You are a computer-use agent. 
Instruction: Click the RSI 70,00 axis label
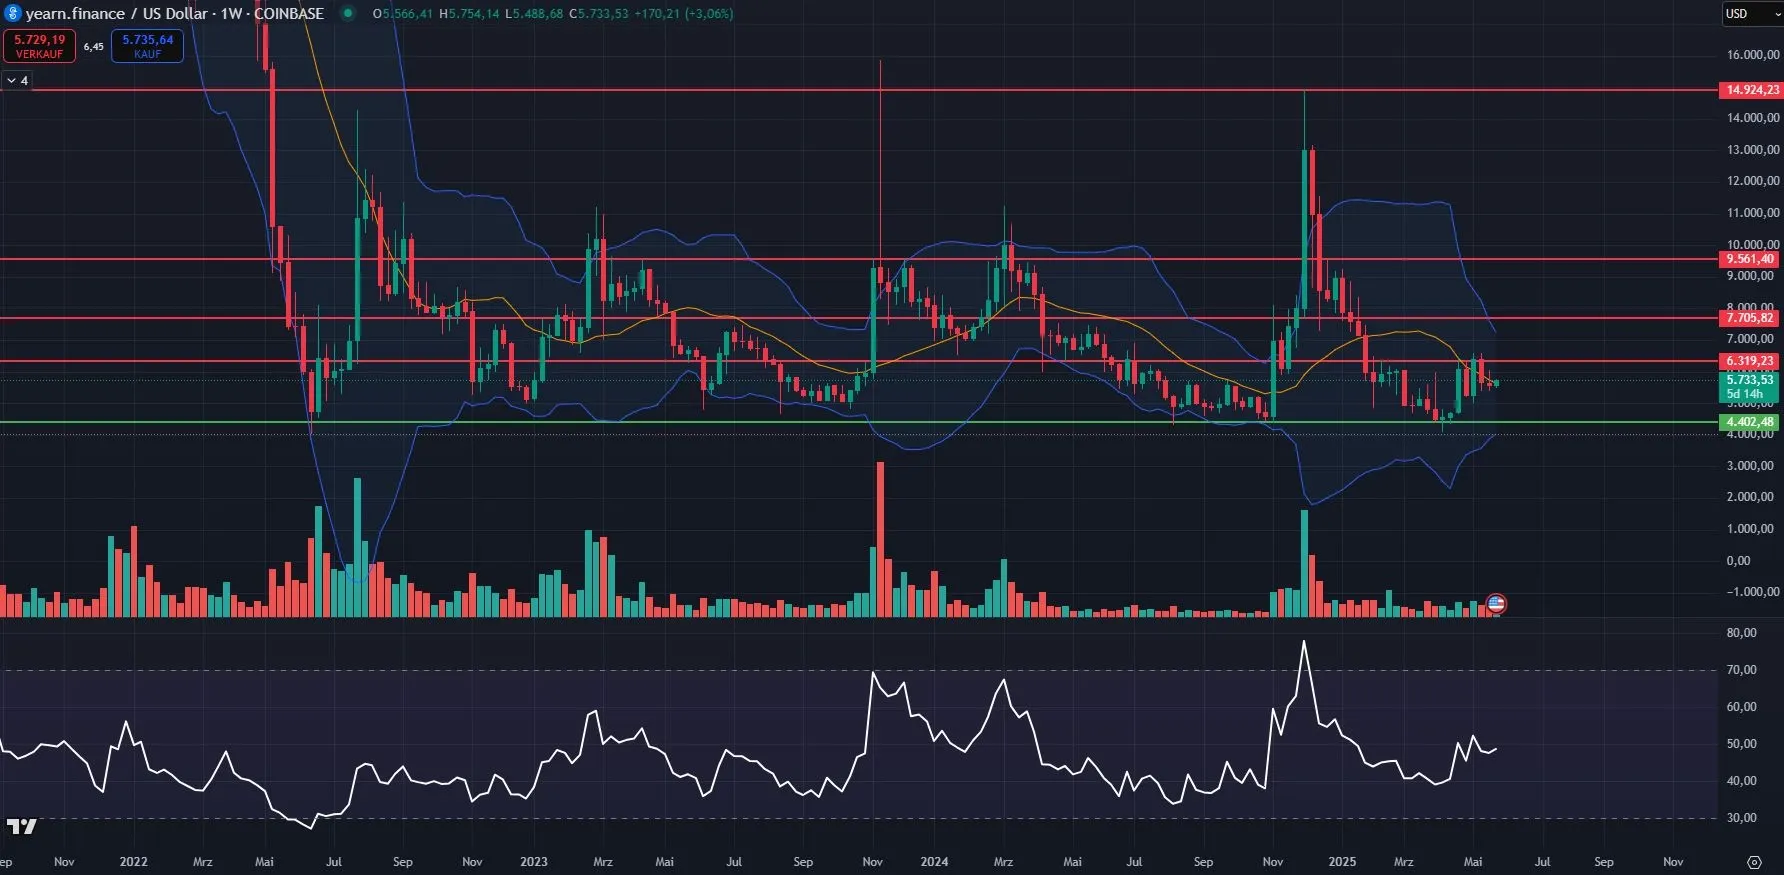[x=1742, y=670]
